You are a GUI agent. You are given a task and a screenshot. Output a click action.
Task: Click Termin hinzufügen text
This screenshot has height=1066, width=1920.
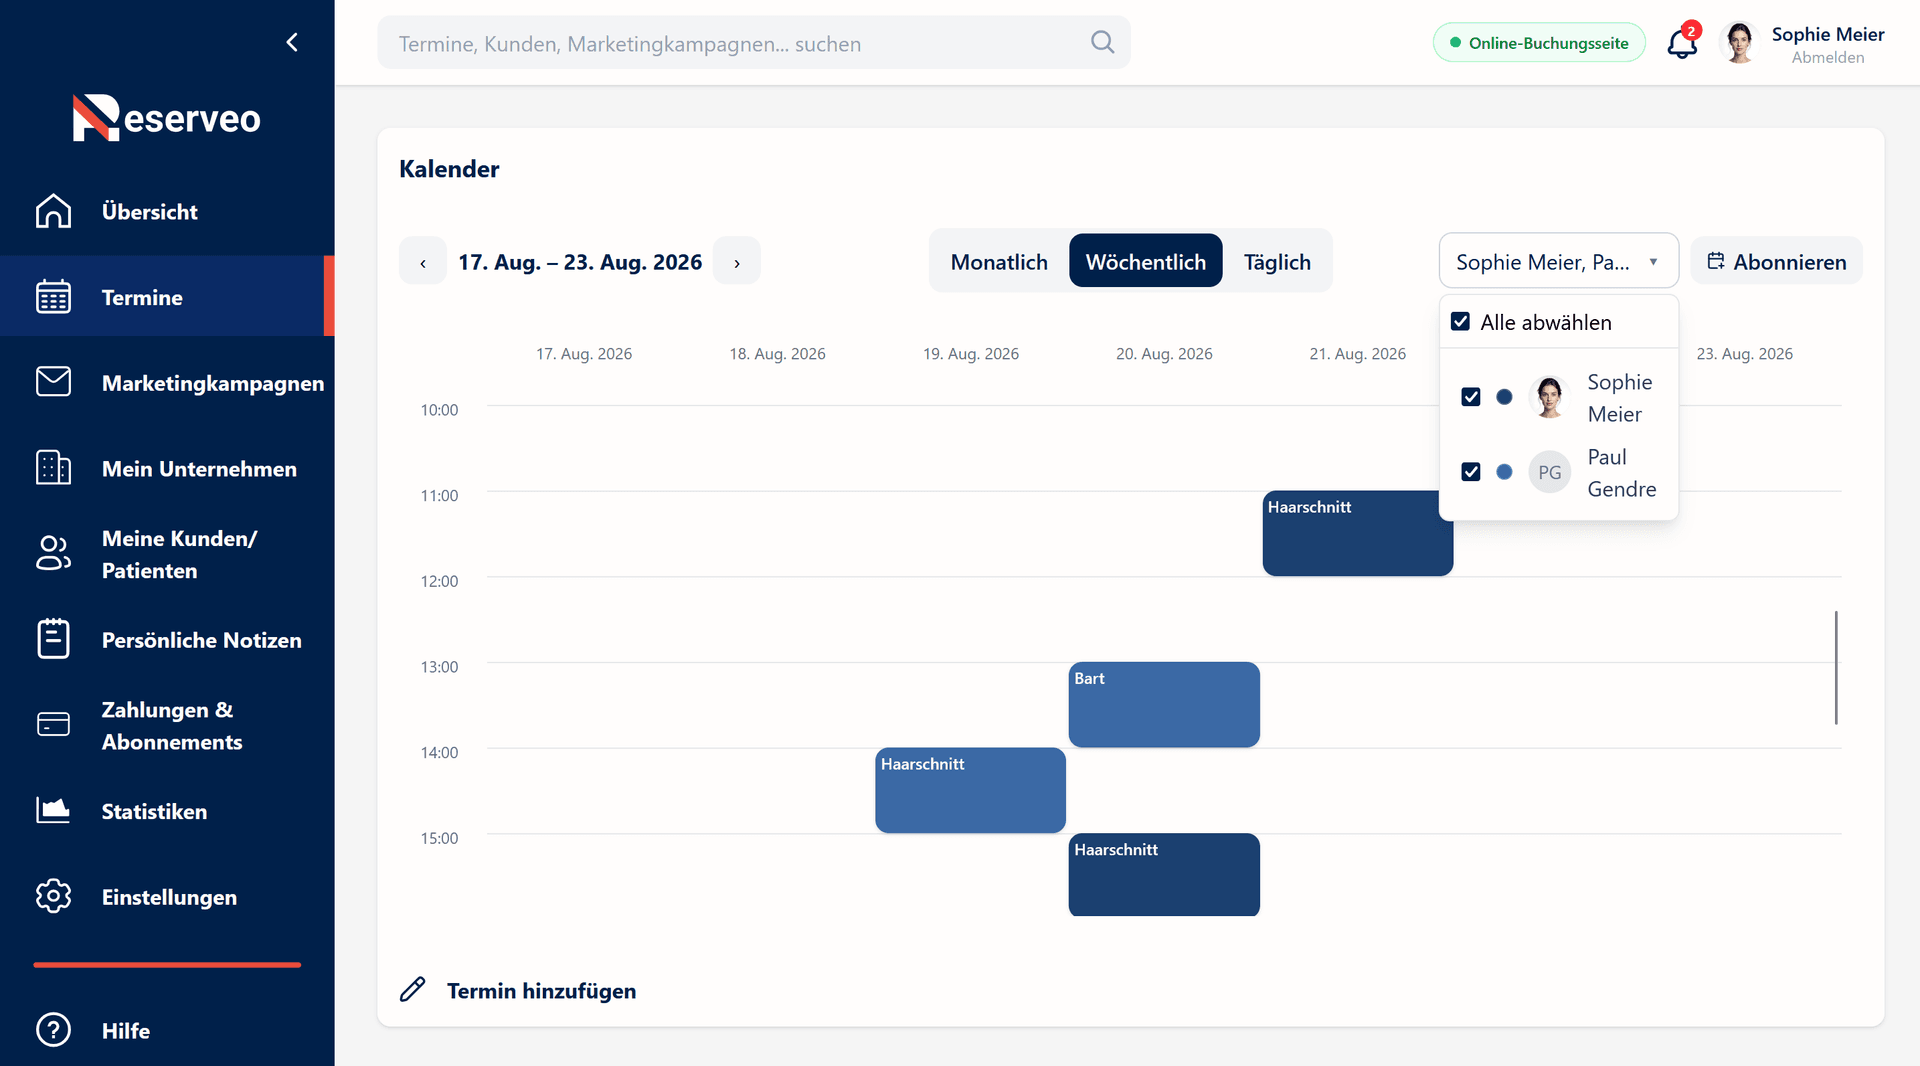click(541, 991)
